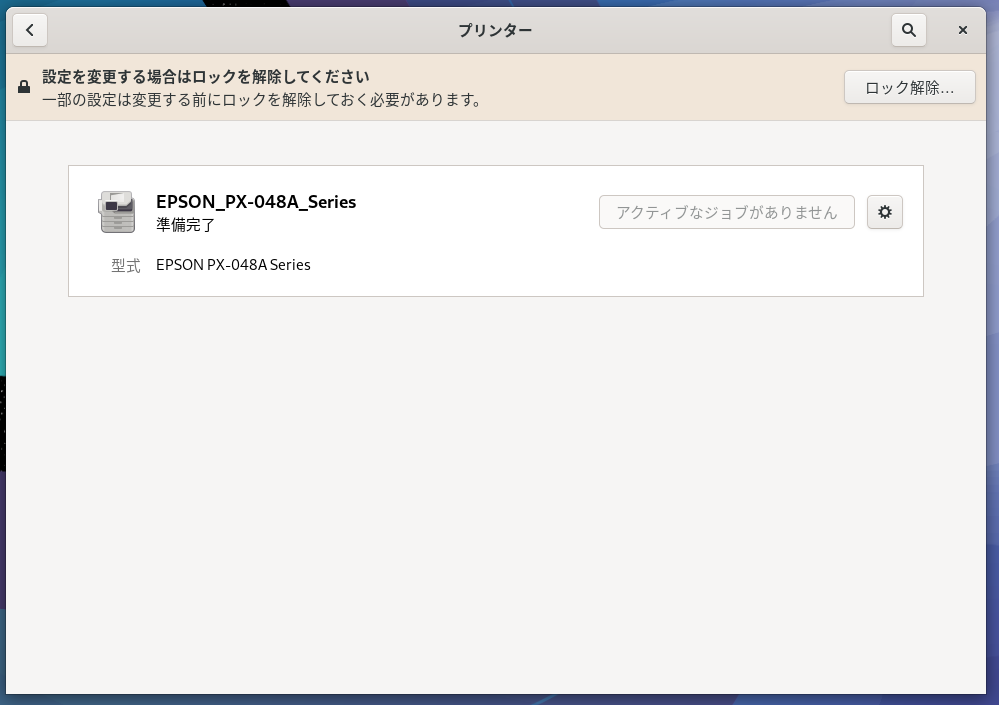Image resolution: width=999 pixels, height=705 pixels.
Task: Click the プリンター window title
Action: [x=495, y=30]
